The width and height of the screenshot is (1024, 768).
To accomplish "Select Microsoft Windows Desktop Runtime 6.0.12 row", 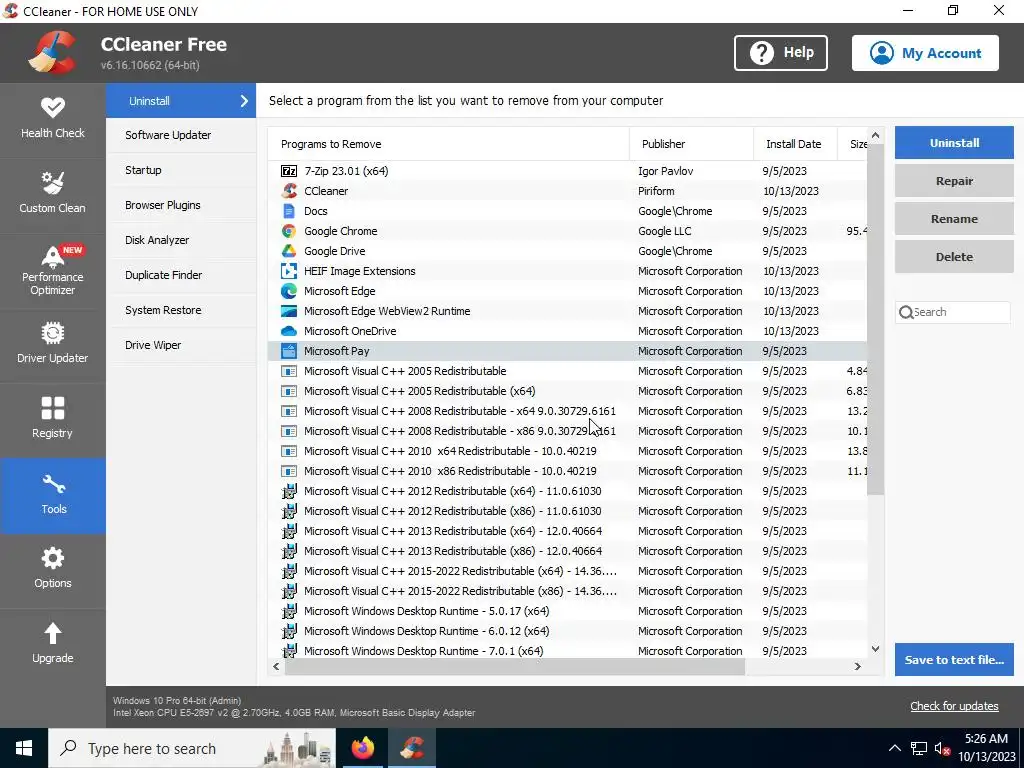I will tap(568, 631).
